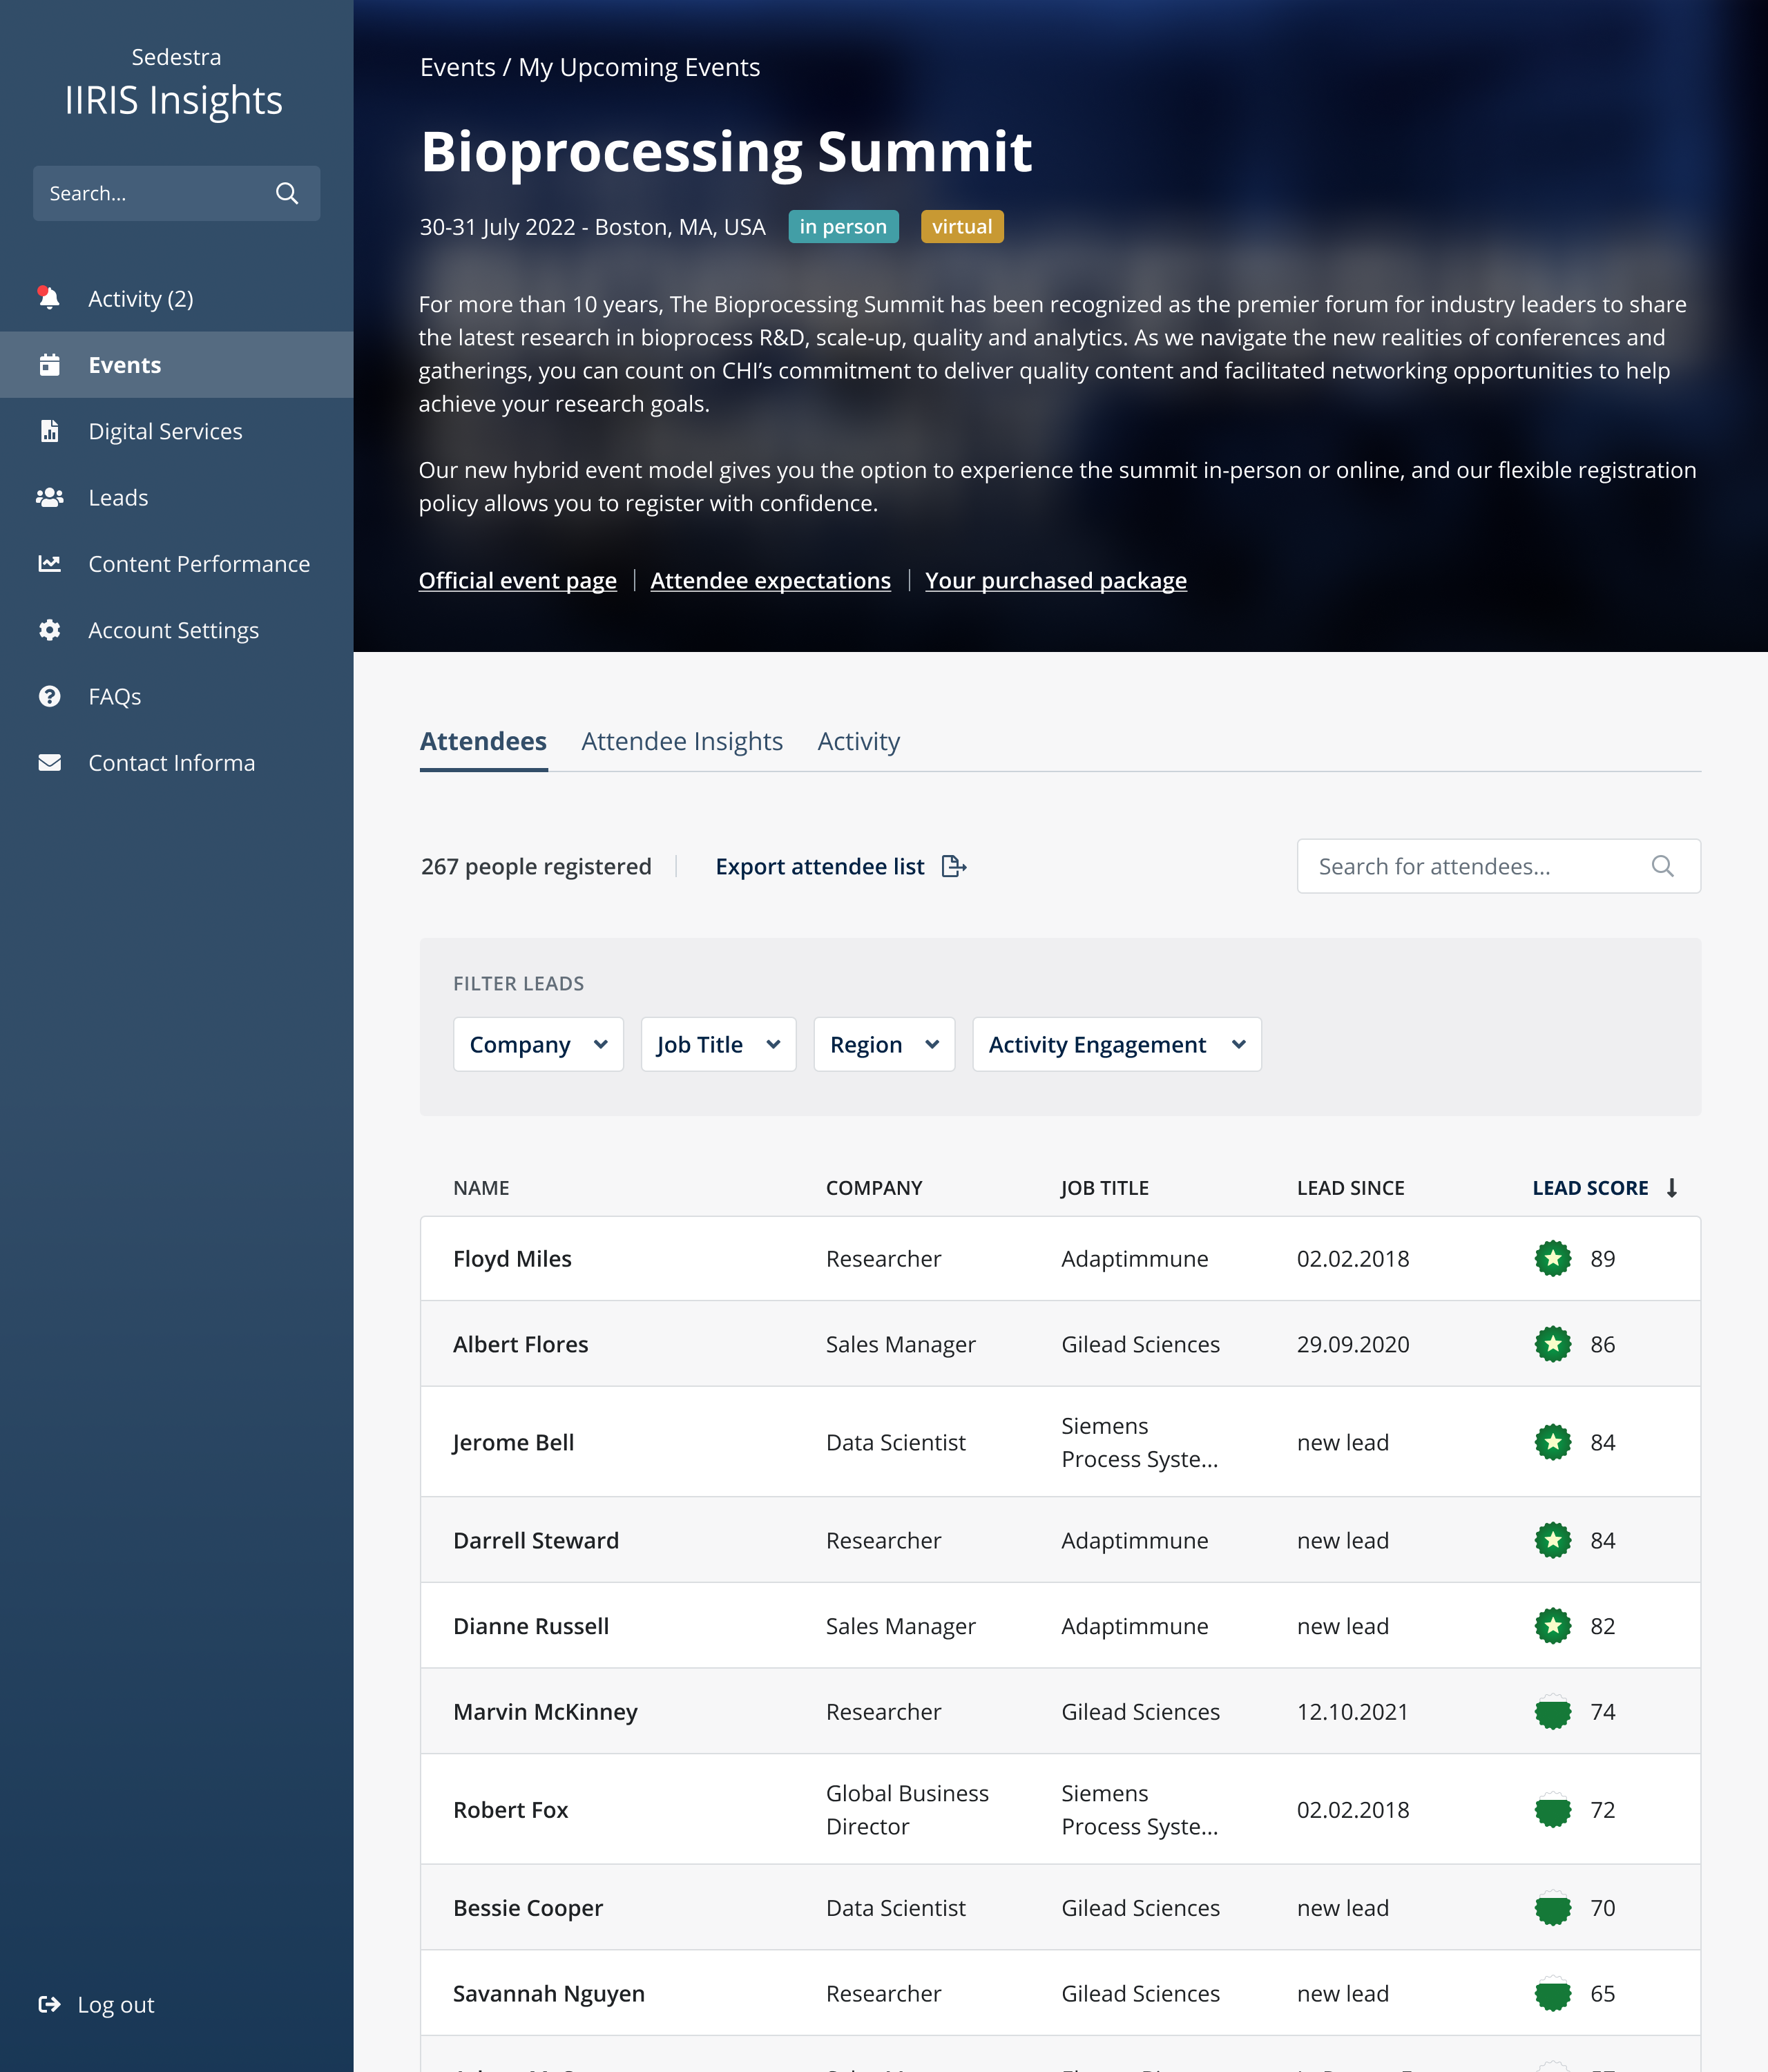Screen dimensions: 1768x2072
Task: Click the Lead Score sort arrow
Action: pyautogui.click(x=1672, y=1188)
